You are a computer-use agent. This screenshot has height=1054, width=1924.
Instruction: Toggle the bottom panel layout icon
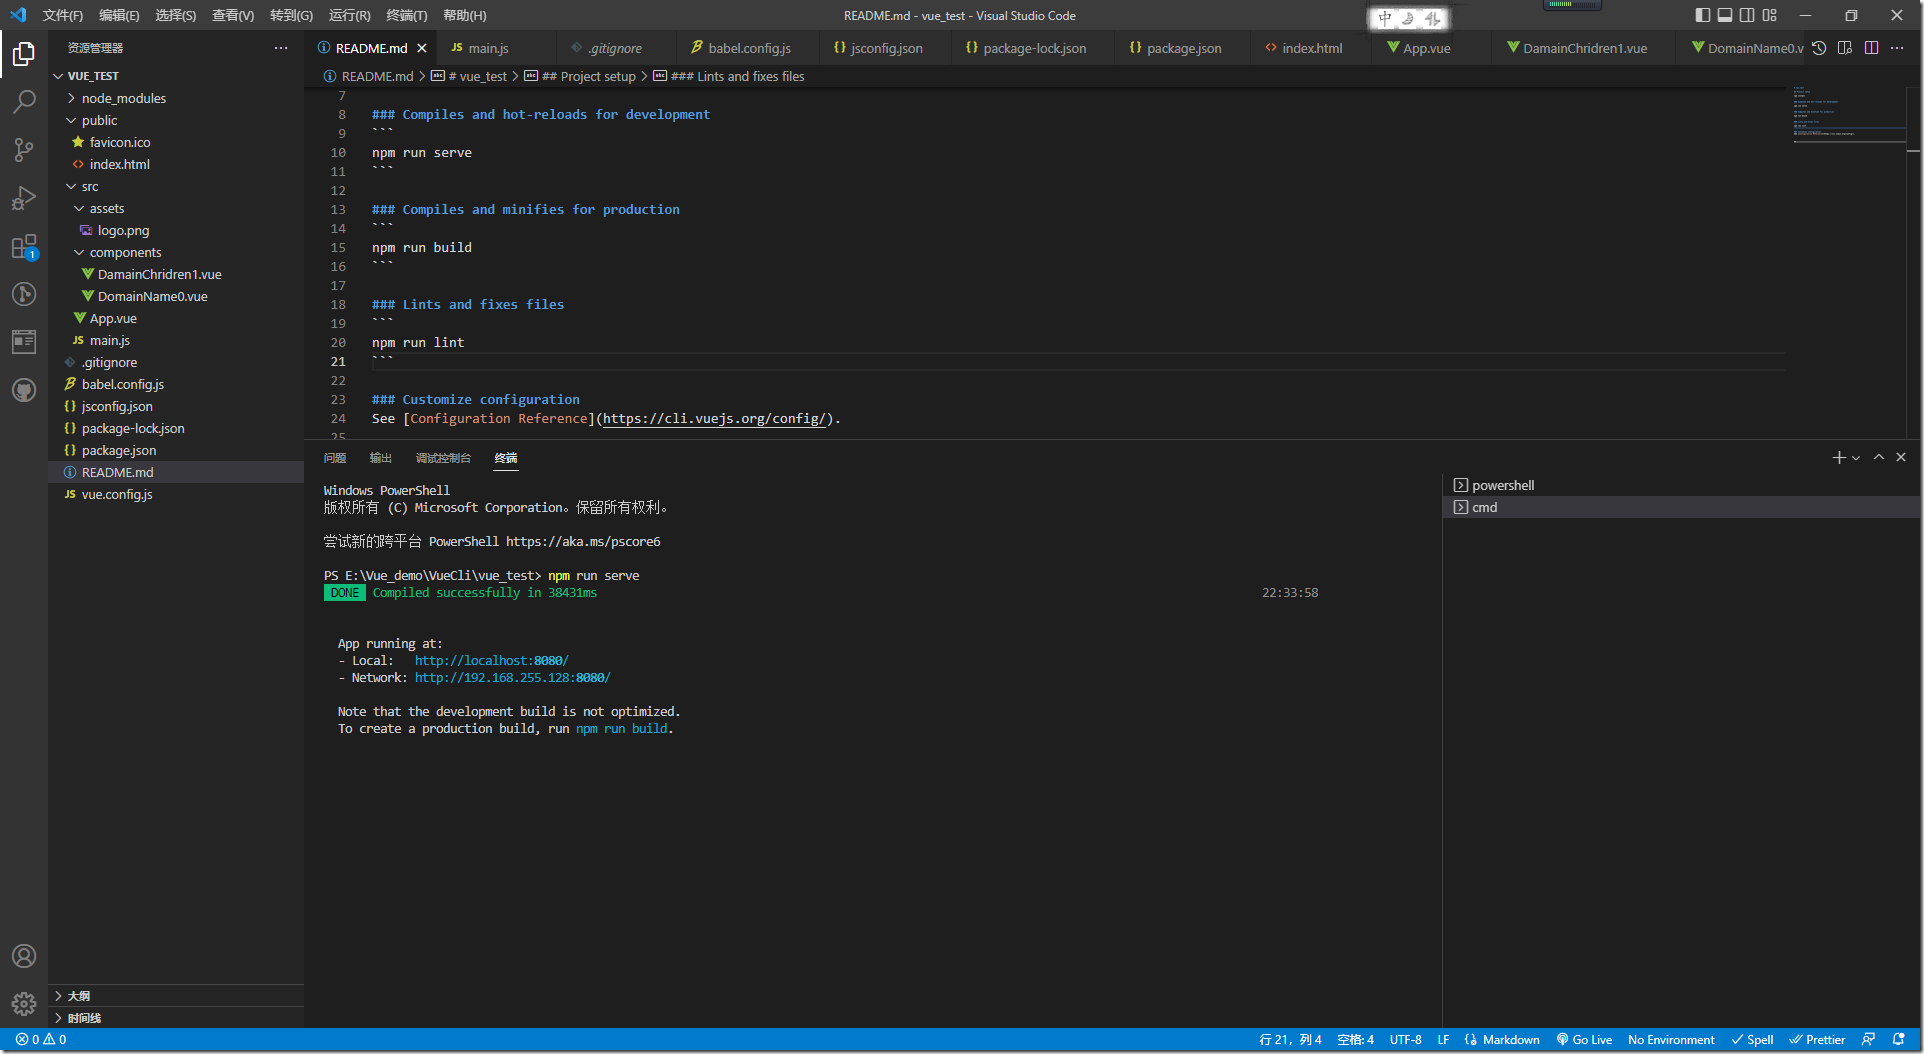coord(1725,15)
